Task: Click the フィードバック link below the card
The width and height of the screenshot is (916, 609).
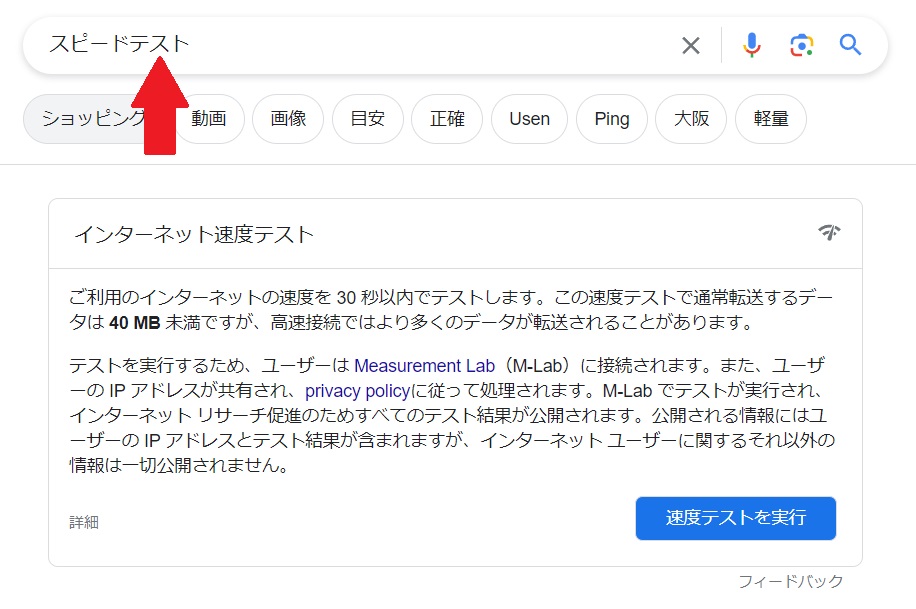Action: pyautogui.click(x=790, y=581)
